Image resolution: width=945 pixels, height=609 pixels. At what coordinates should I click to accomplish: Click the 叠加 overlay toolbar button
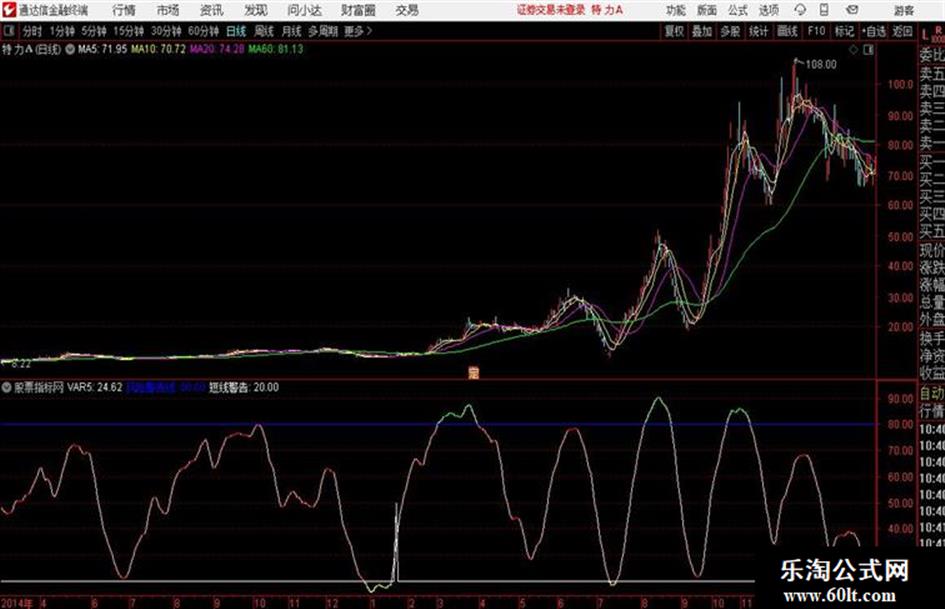(702, 31)
